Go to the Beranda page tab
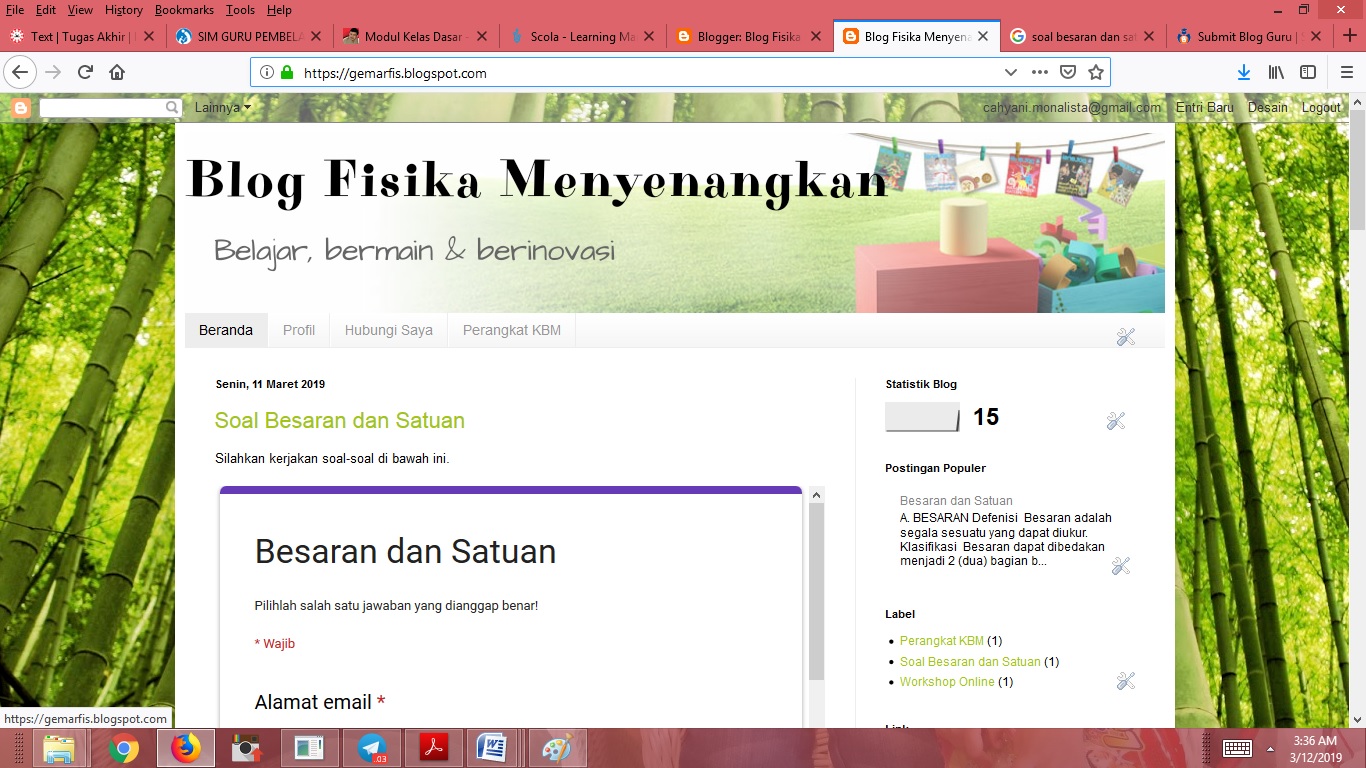This screenshot has height=768, width=1366. point(226,330)
